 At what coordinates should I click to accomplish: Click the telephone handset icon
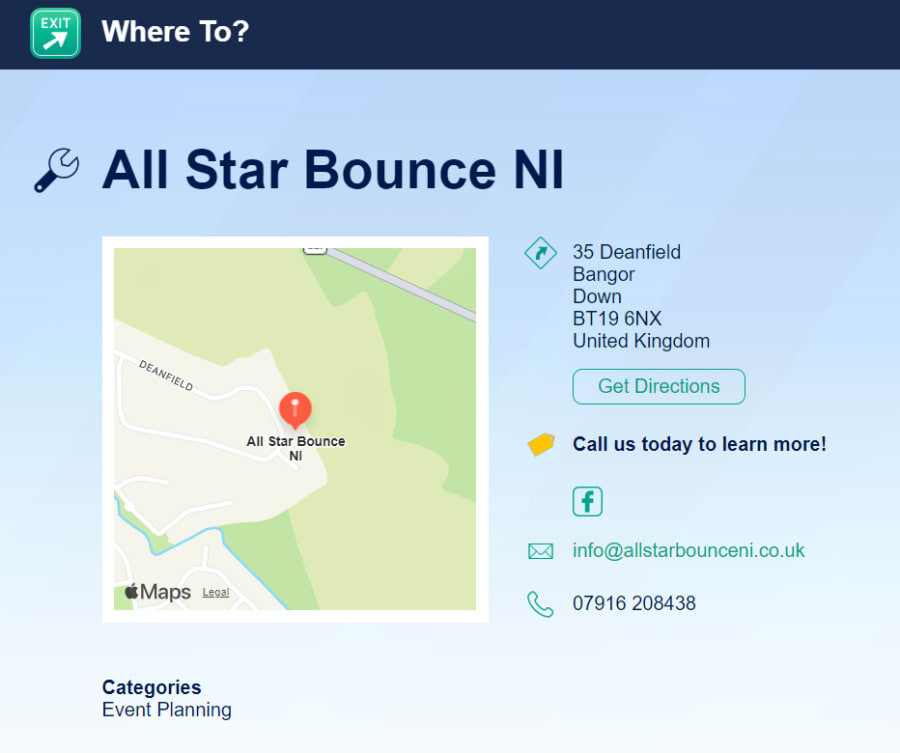pyautogui.click(x=540, y=604)
